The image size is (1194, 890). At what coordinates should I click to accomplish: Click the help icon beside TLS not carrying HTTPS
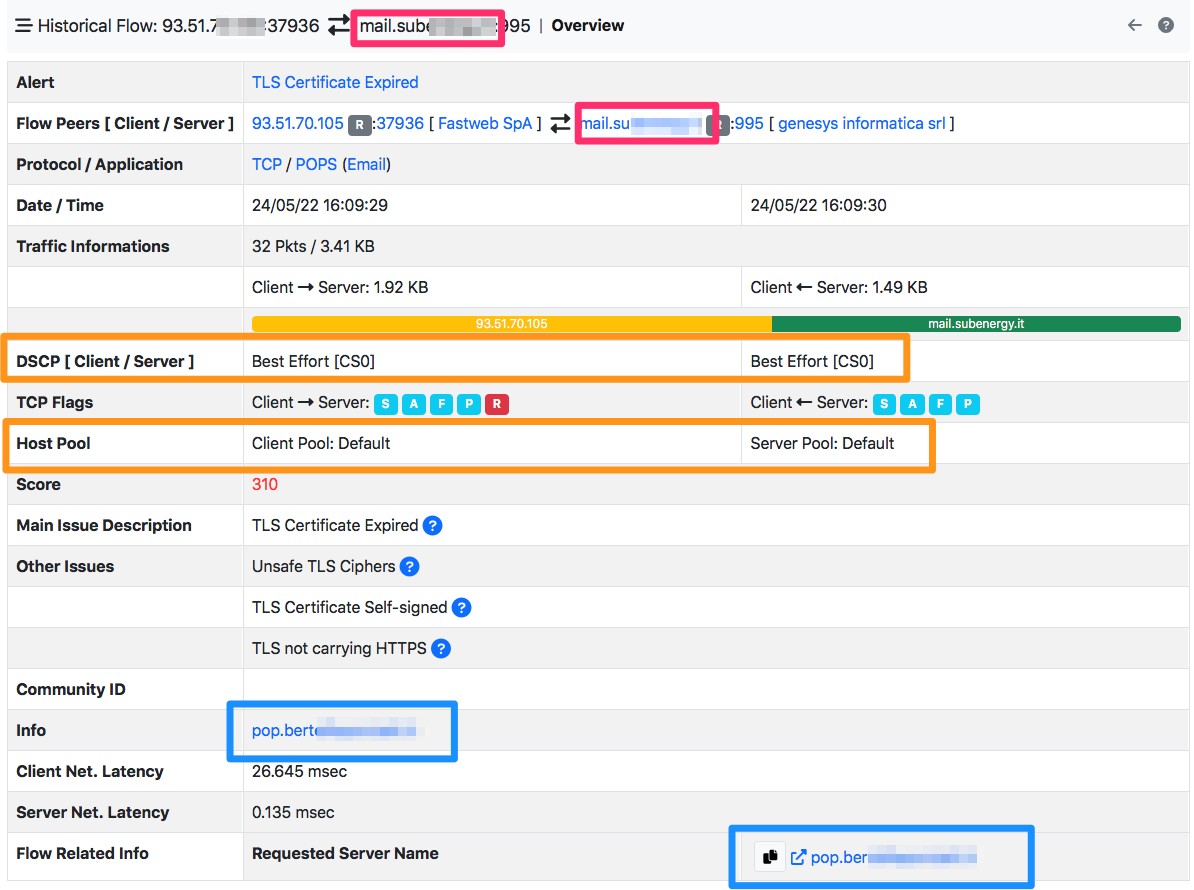pyautogui.click(x=441, y=648)
